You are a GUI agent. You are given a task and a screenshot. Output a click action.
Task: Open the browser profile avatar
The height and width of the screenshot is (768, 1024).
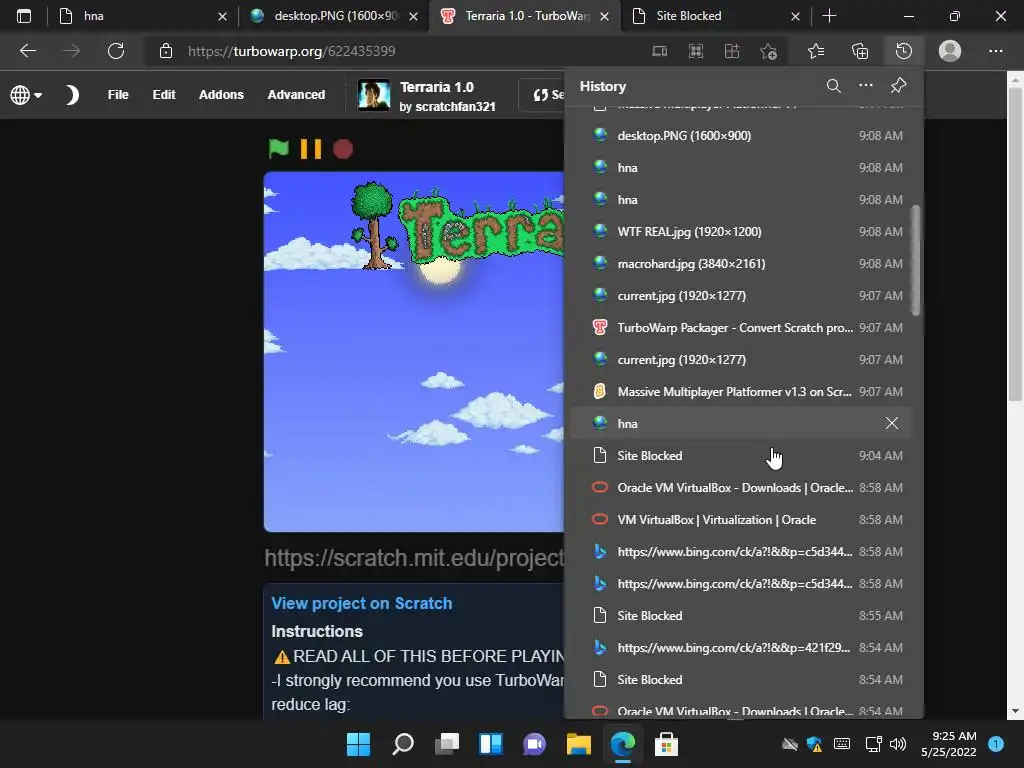[x=950, y=51]
